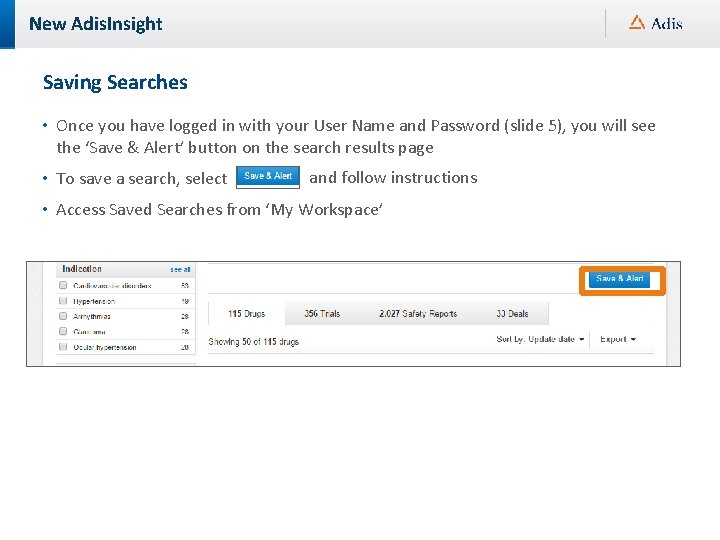Go to the 2,027 Safety Reports tab
Image resolution: width=720 pixels, height=540 pixels.
[418, 314]
